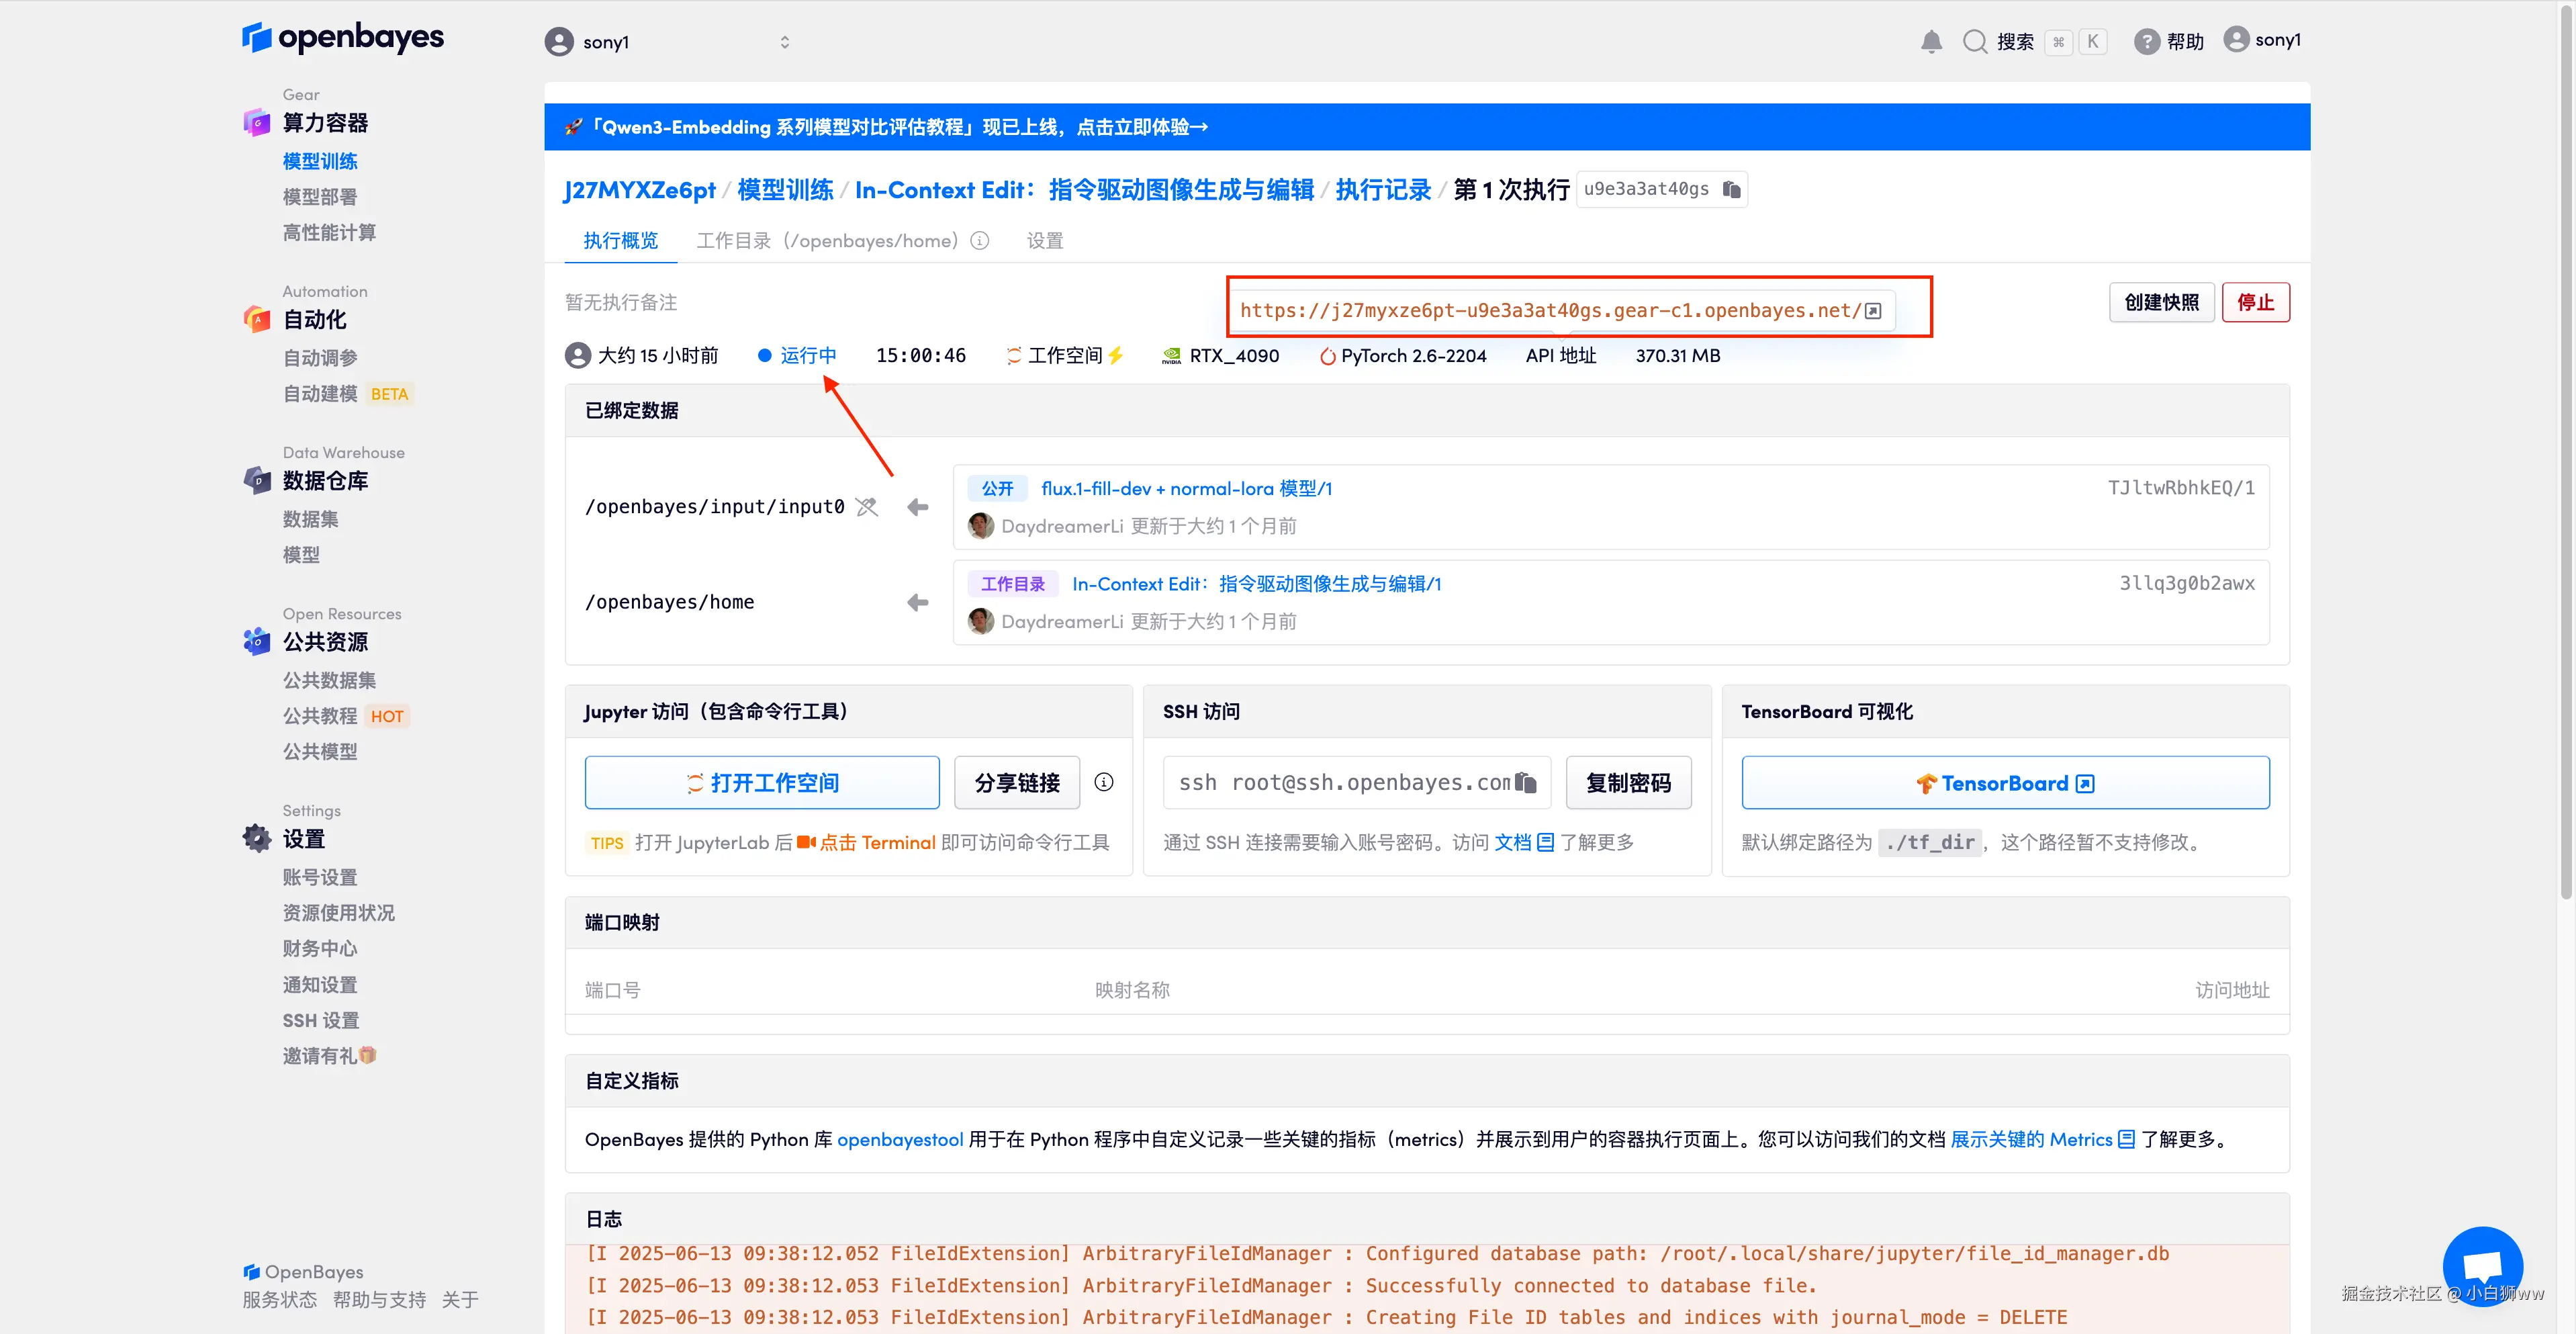Click the 工作空间 status item
The width and height of the screenshot is (2576, 1334).
[x=1065, y=356]
